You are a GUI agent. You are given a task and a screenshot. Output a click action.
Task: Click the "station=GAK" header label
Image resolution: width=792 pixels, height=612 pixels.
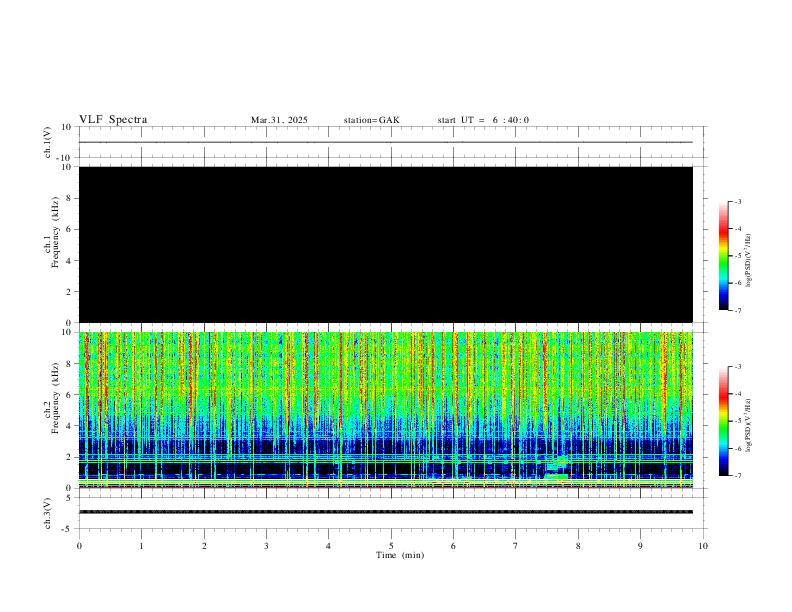(371, 120)
